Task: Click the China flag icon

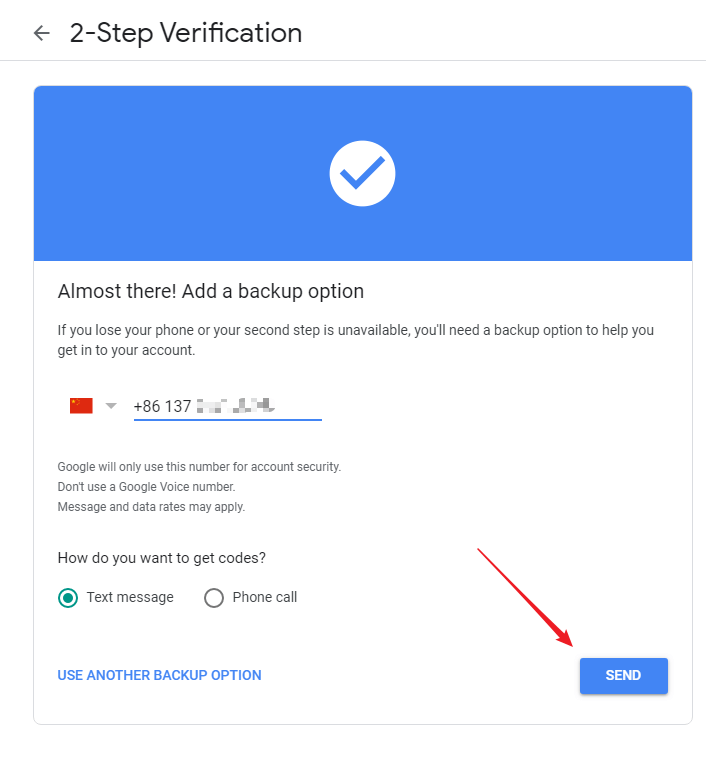Action: coord(81,405)
